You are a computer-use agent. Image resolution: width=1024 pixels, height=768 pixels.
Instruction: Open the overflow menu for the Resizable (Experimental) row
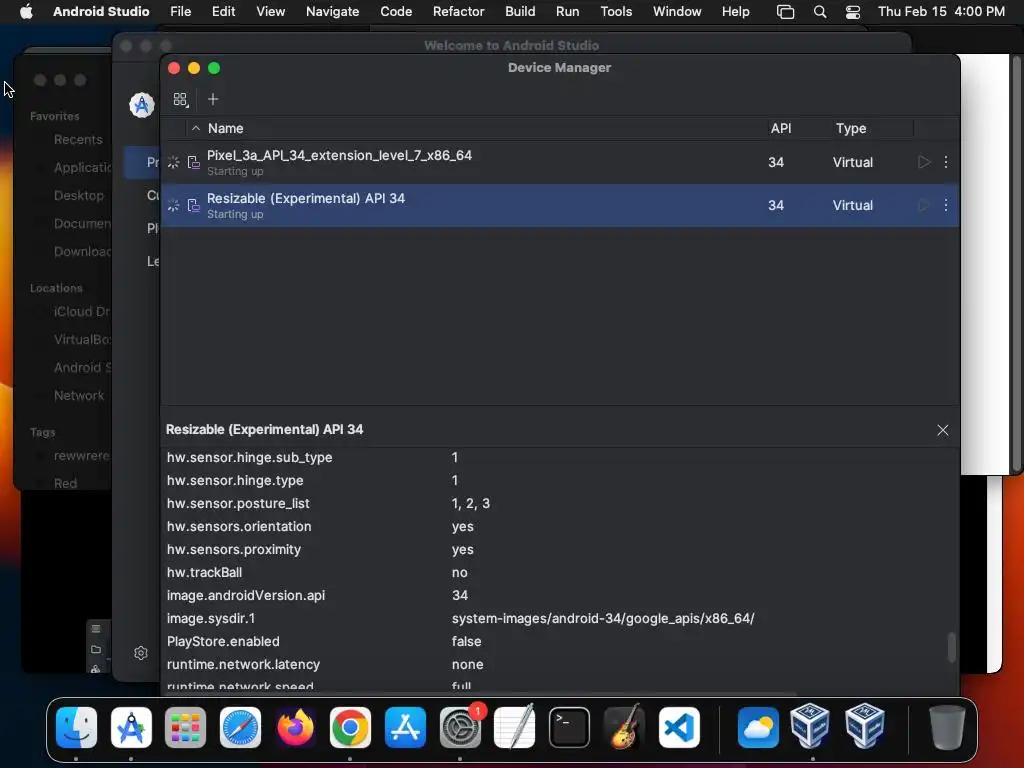pyautogui.click(x=946, y=205)
